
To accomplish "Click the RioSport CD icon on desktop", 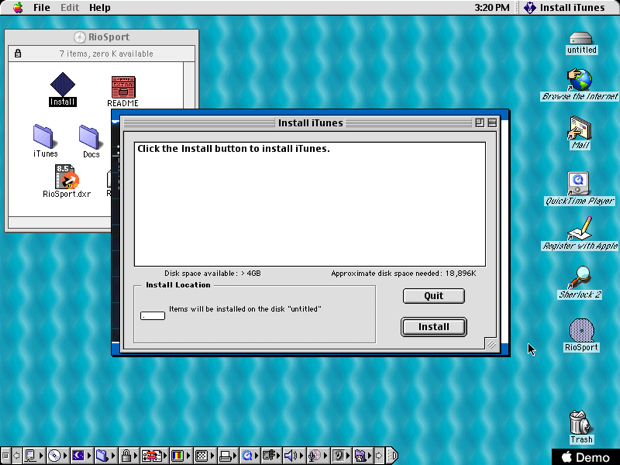I will coord(581,335).
